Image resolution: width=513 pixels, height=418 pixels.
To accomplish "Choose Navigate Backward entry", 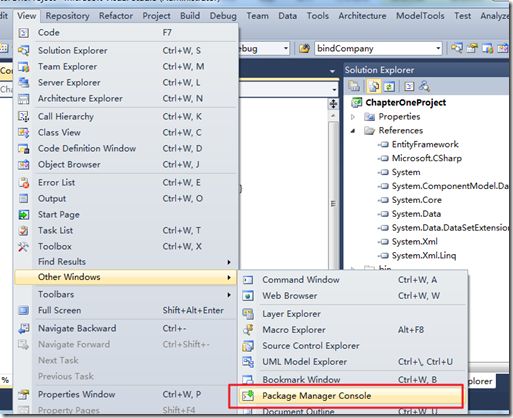I will [127, 328].
